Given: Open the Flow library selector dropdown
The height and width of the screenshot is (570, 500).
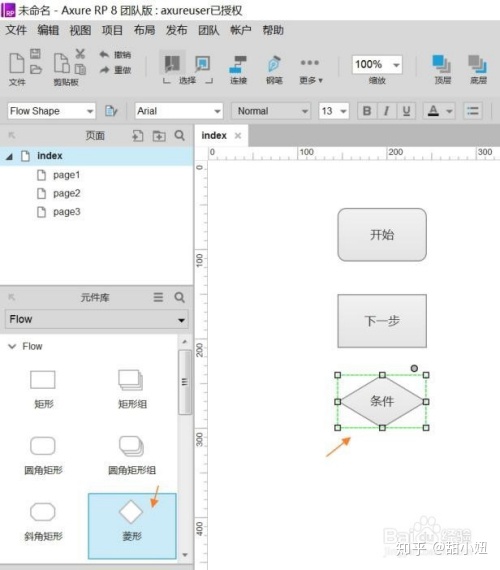Looking at the screenshot, I should pyautogui.click(x=97, y=319).
